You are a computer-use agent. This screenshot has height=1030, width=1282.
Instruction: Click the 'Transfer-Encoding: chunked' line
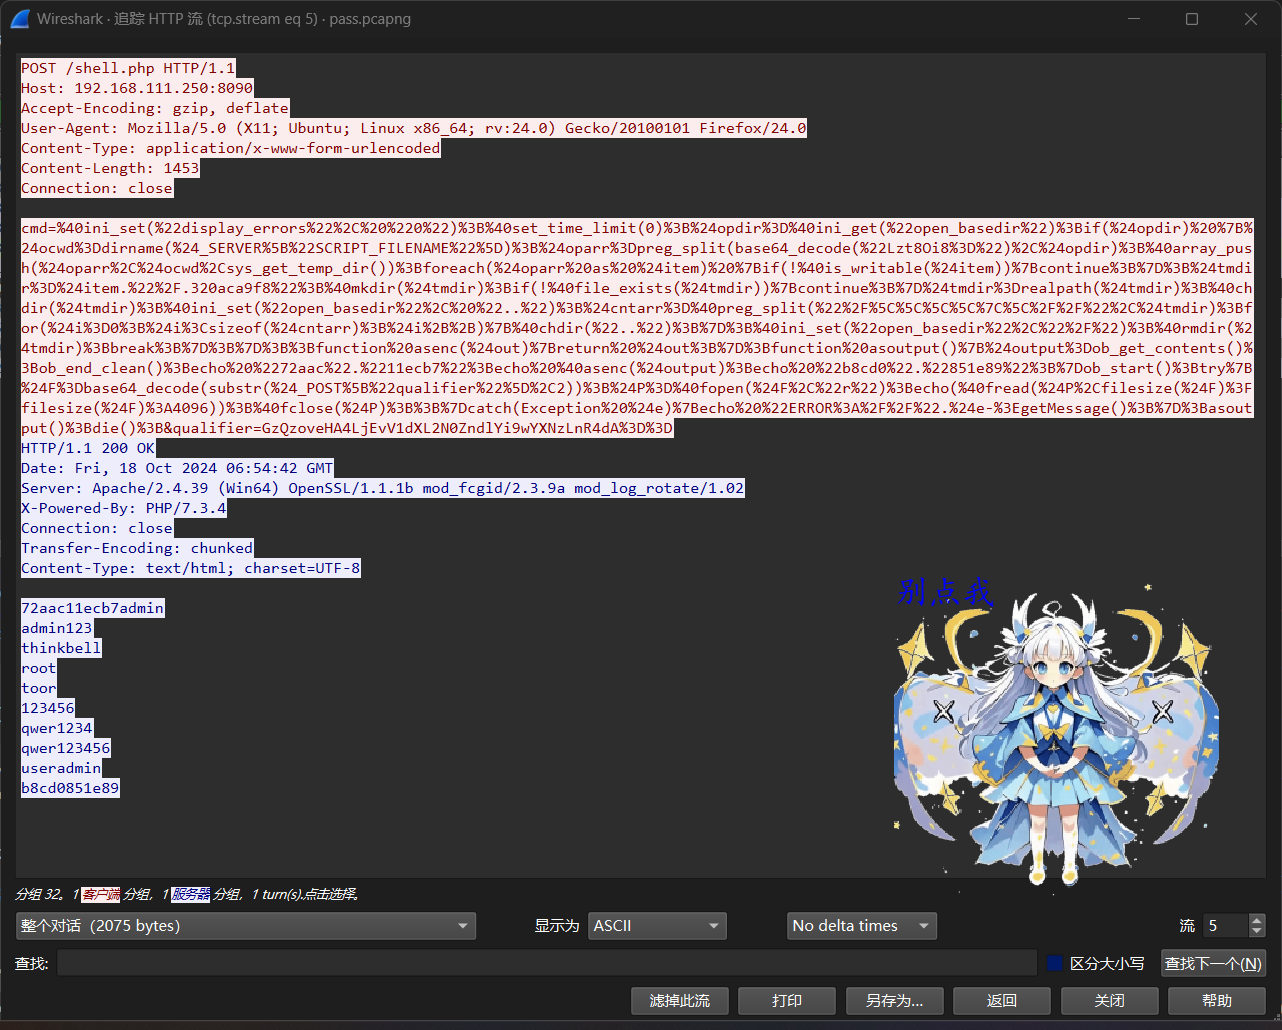pyautogui.click(x=137, y=548)
